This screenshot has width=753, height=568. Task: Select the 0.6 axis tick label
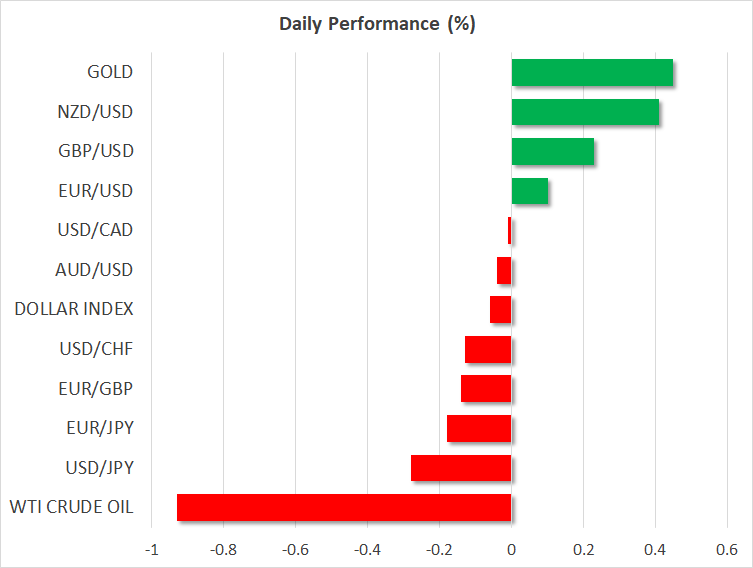point(726,549)
